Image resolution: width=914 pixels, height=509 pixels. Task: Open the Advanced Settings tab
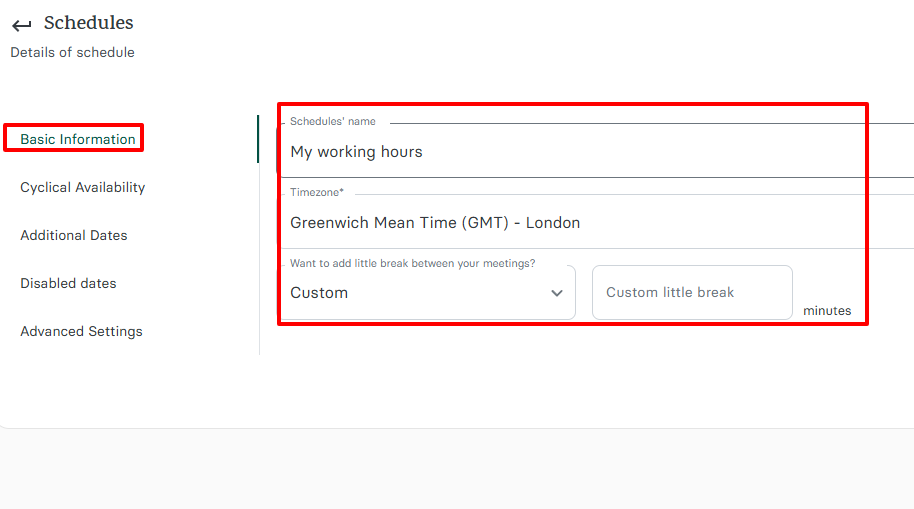coord(81,331)
